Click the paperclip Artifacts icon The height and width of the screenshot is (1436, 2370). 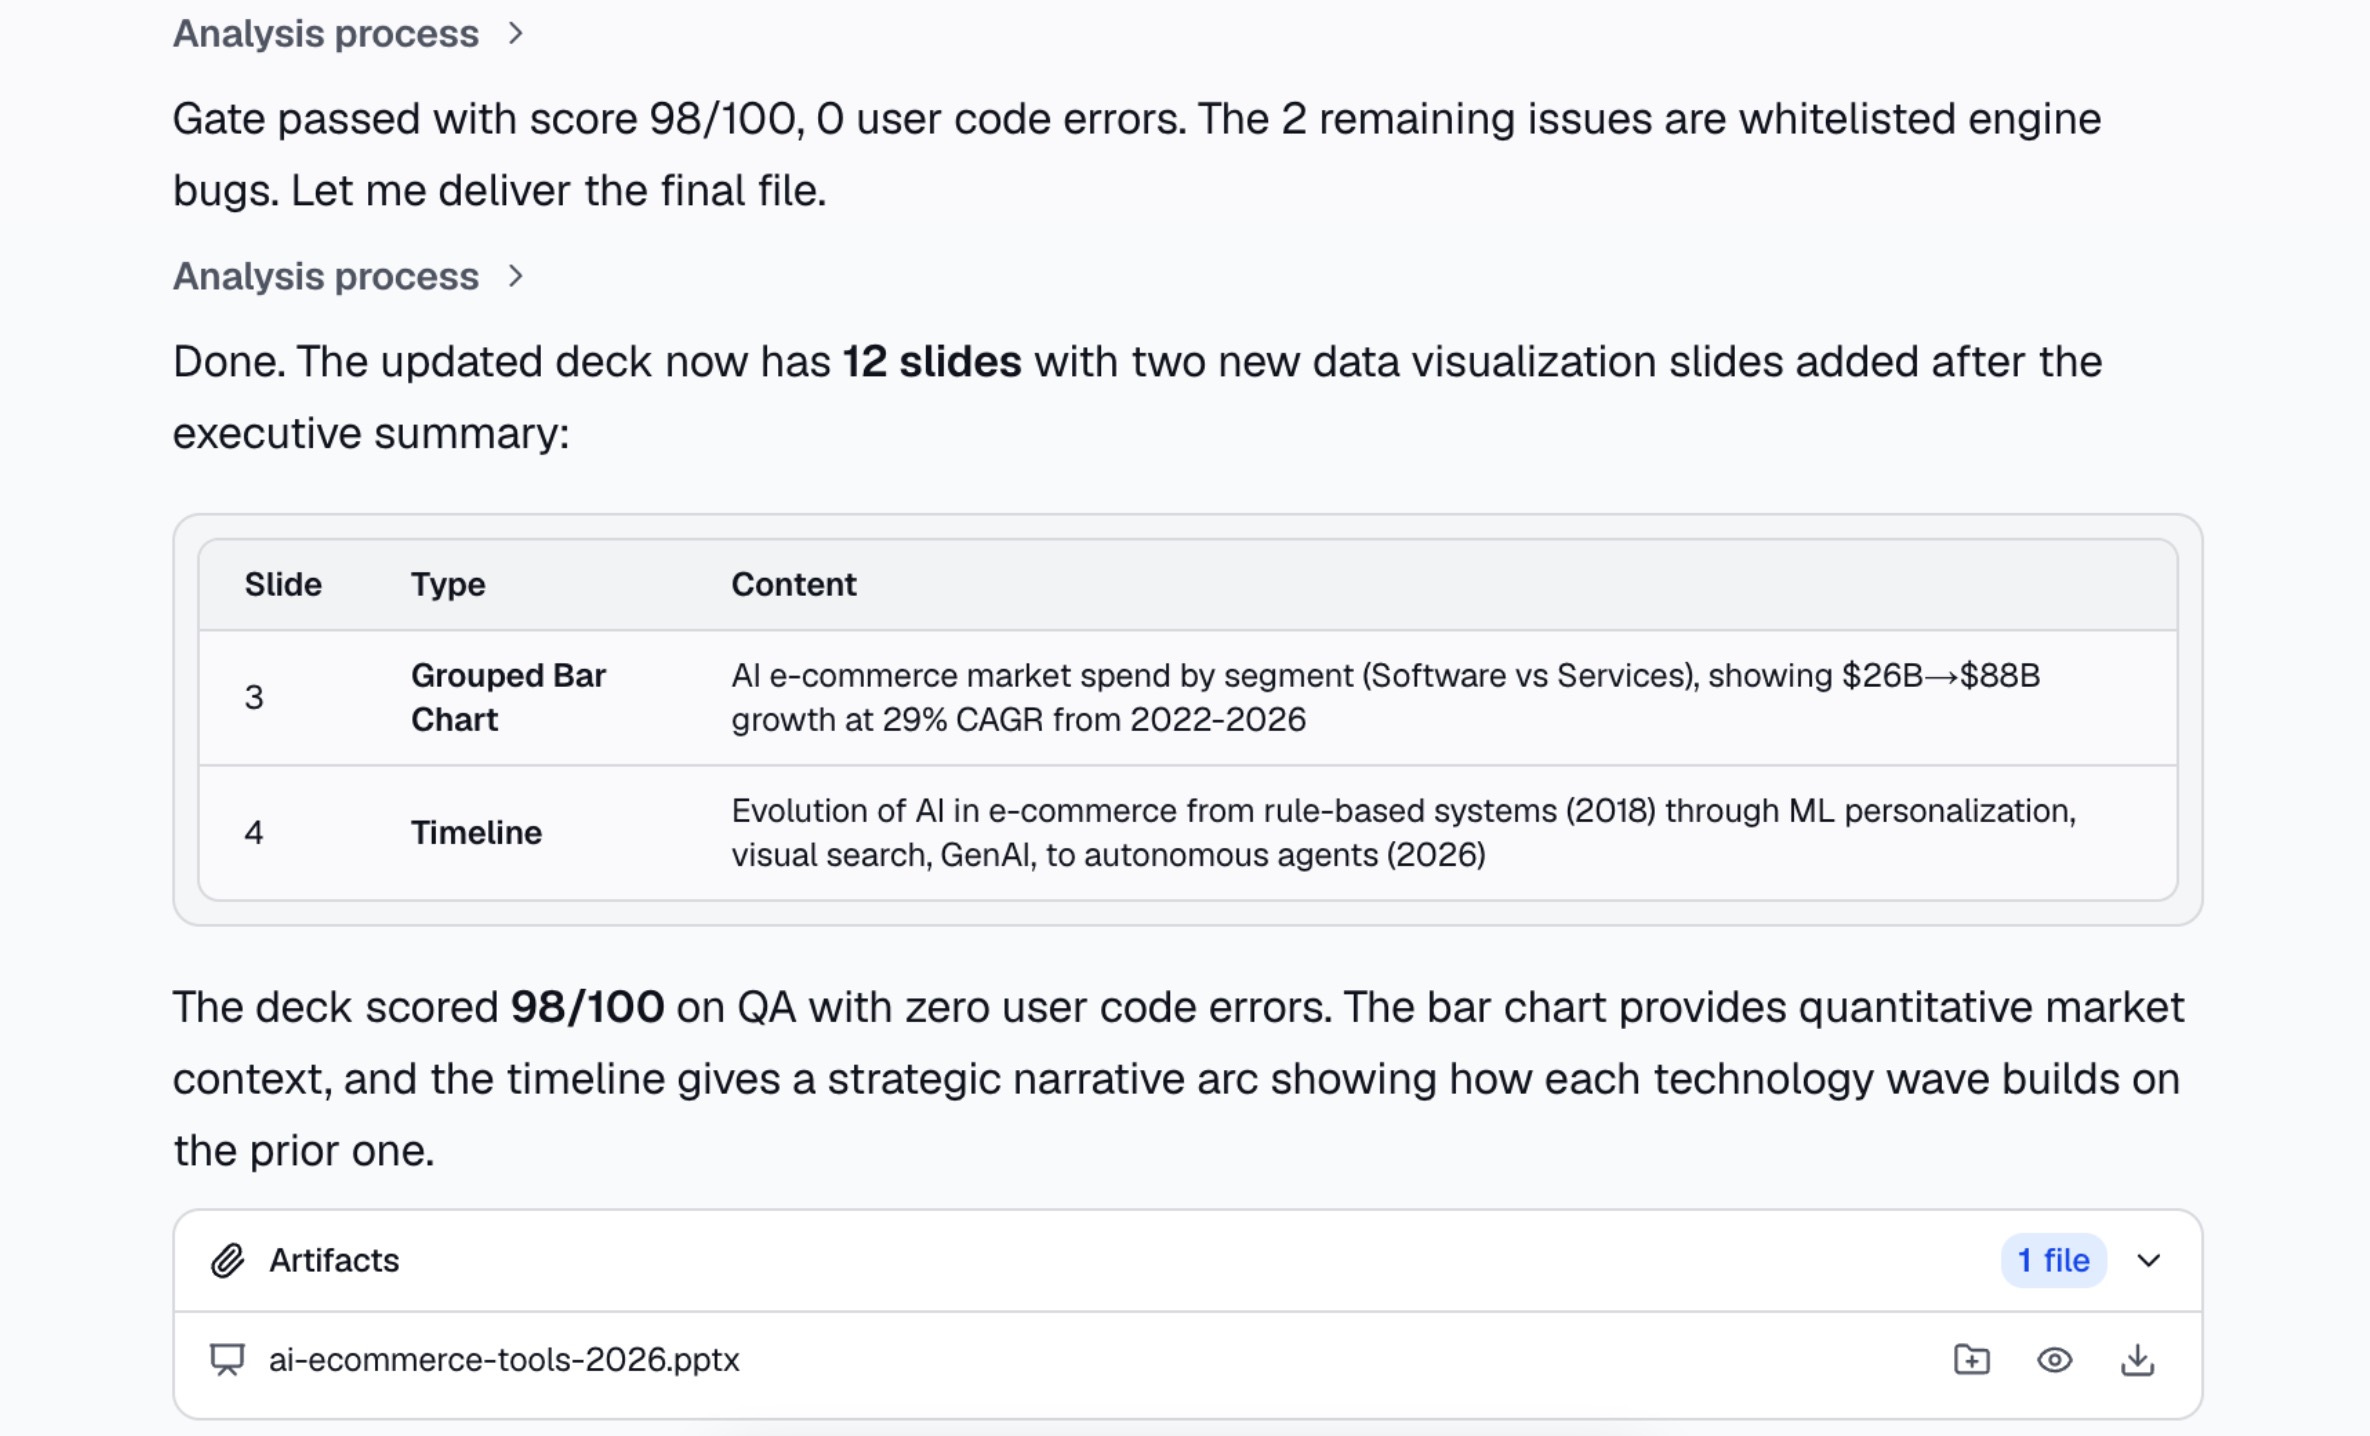point(228,1260)
